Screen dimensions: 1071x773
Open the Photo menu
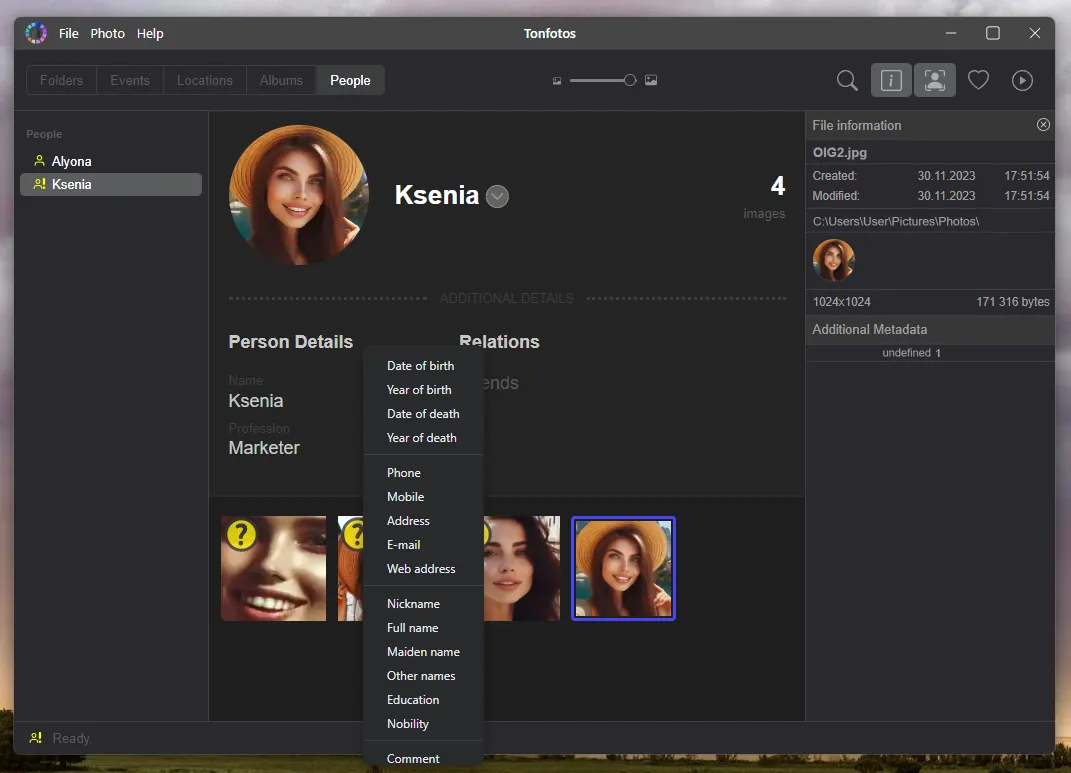[107, 33]
